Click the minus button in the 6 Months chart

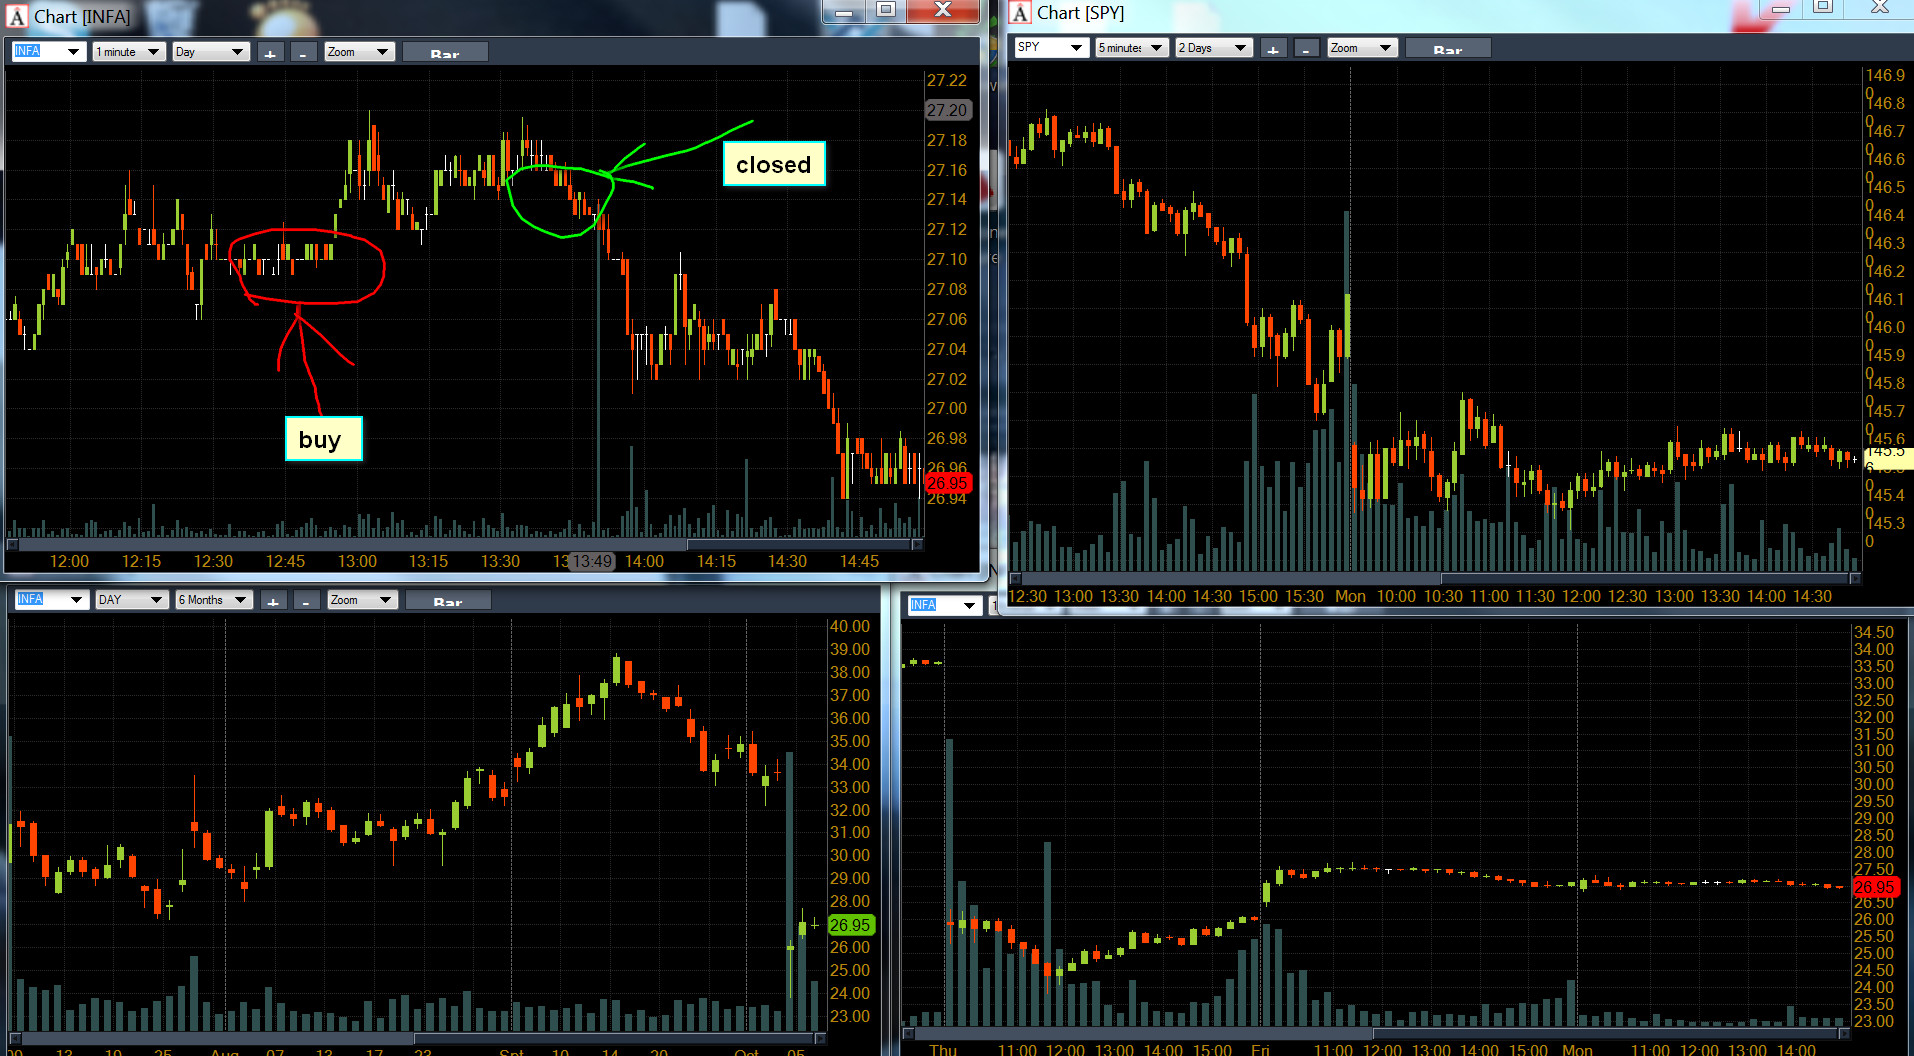click(307, 600)
